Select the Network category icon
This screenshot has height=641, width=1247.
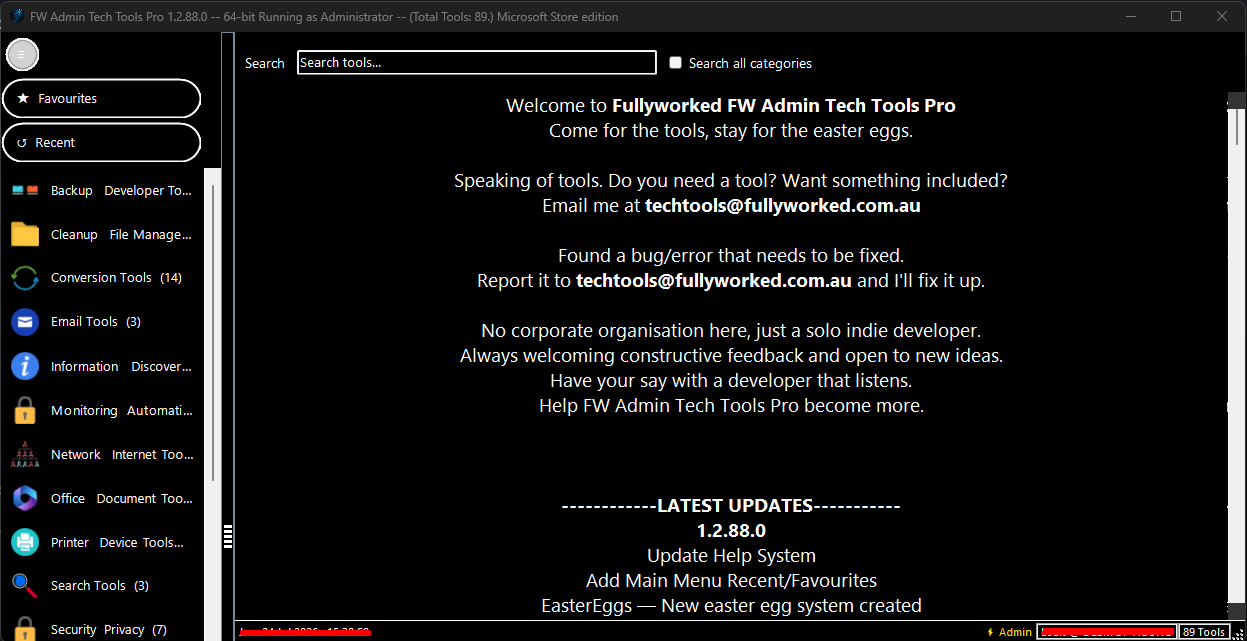[25, 454]
